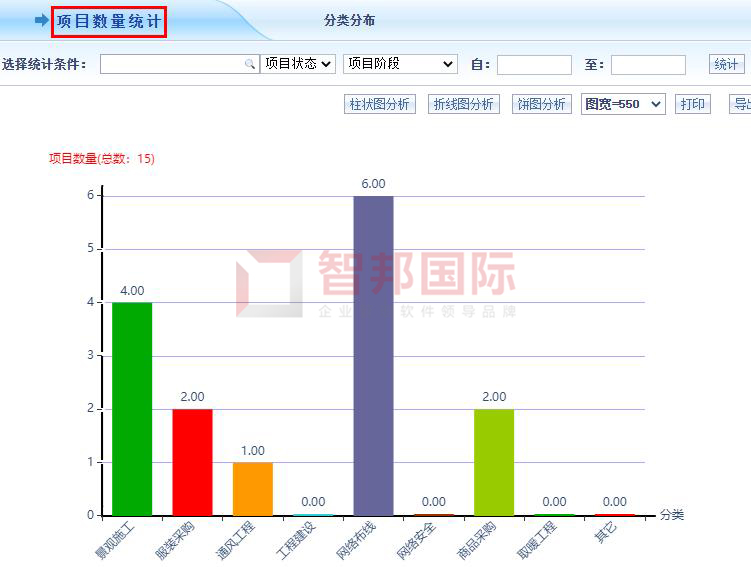The height and width of the screenshot is (567, 751).
Task: Switch to the 分类分布 tab
Action: tap(349, 21)
